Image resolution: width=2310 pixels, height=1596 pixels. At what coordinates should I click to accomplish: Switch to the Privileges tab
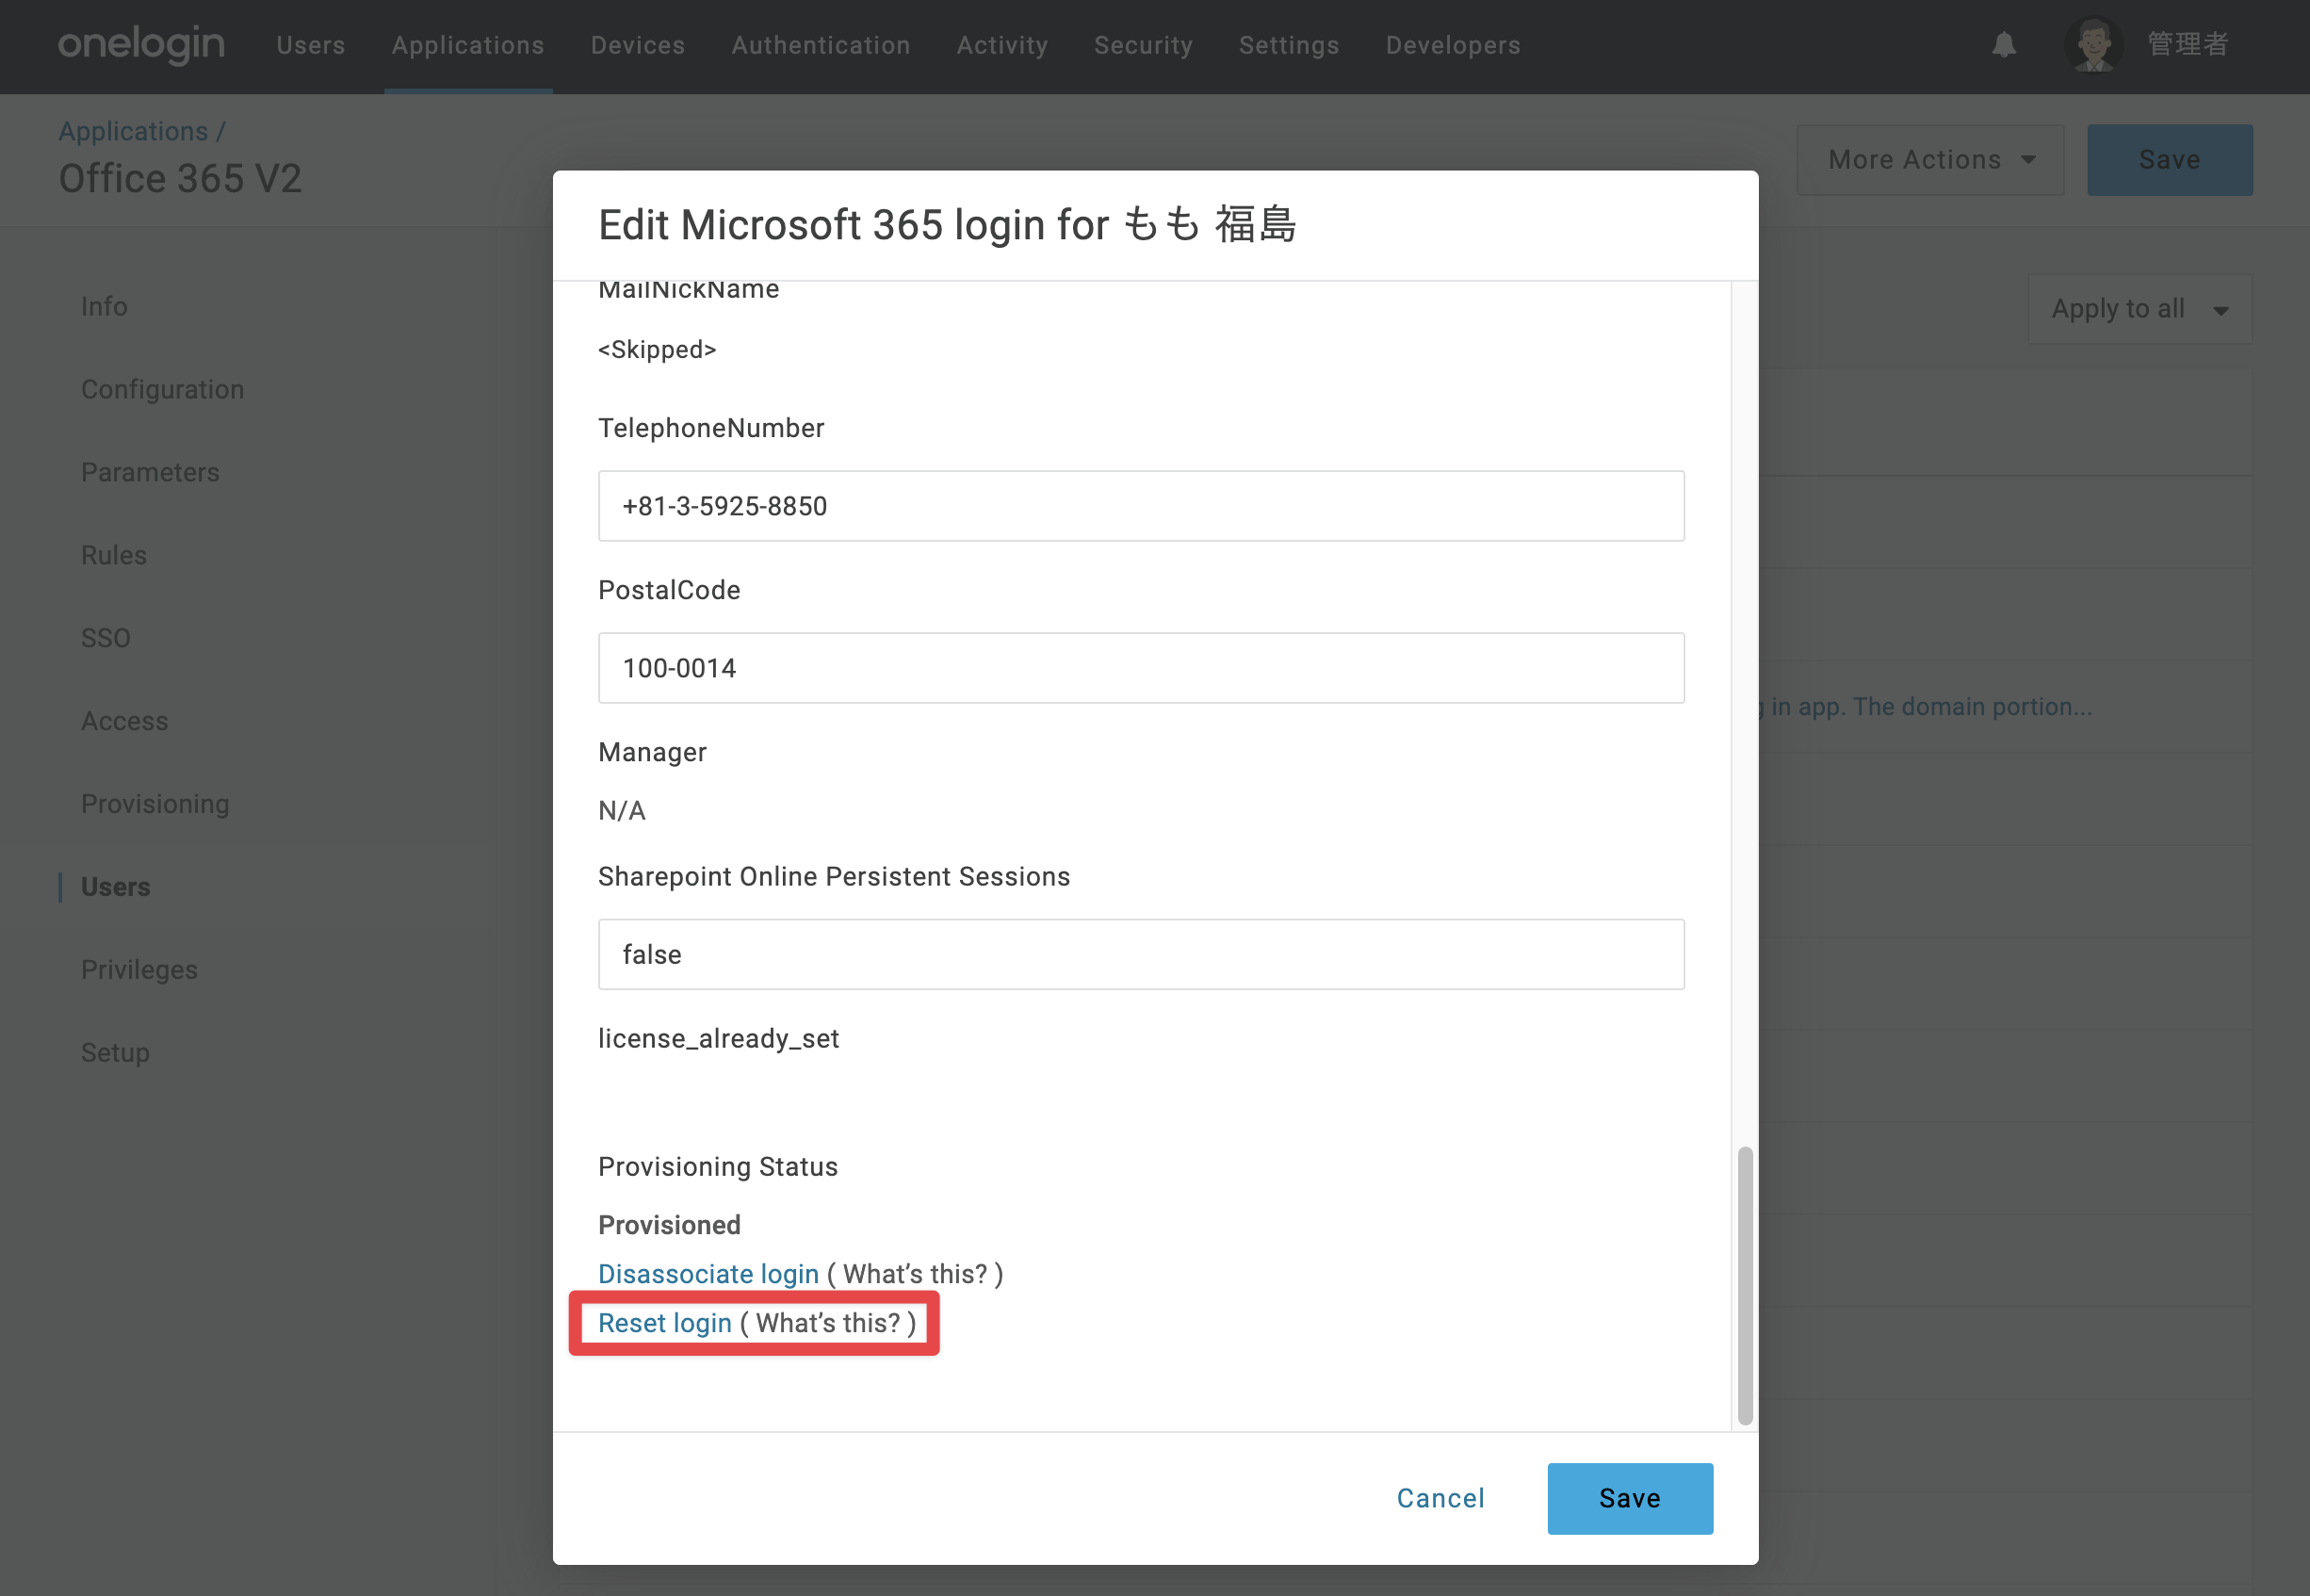(139, 970)
